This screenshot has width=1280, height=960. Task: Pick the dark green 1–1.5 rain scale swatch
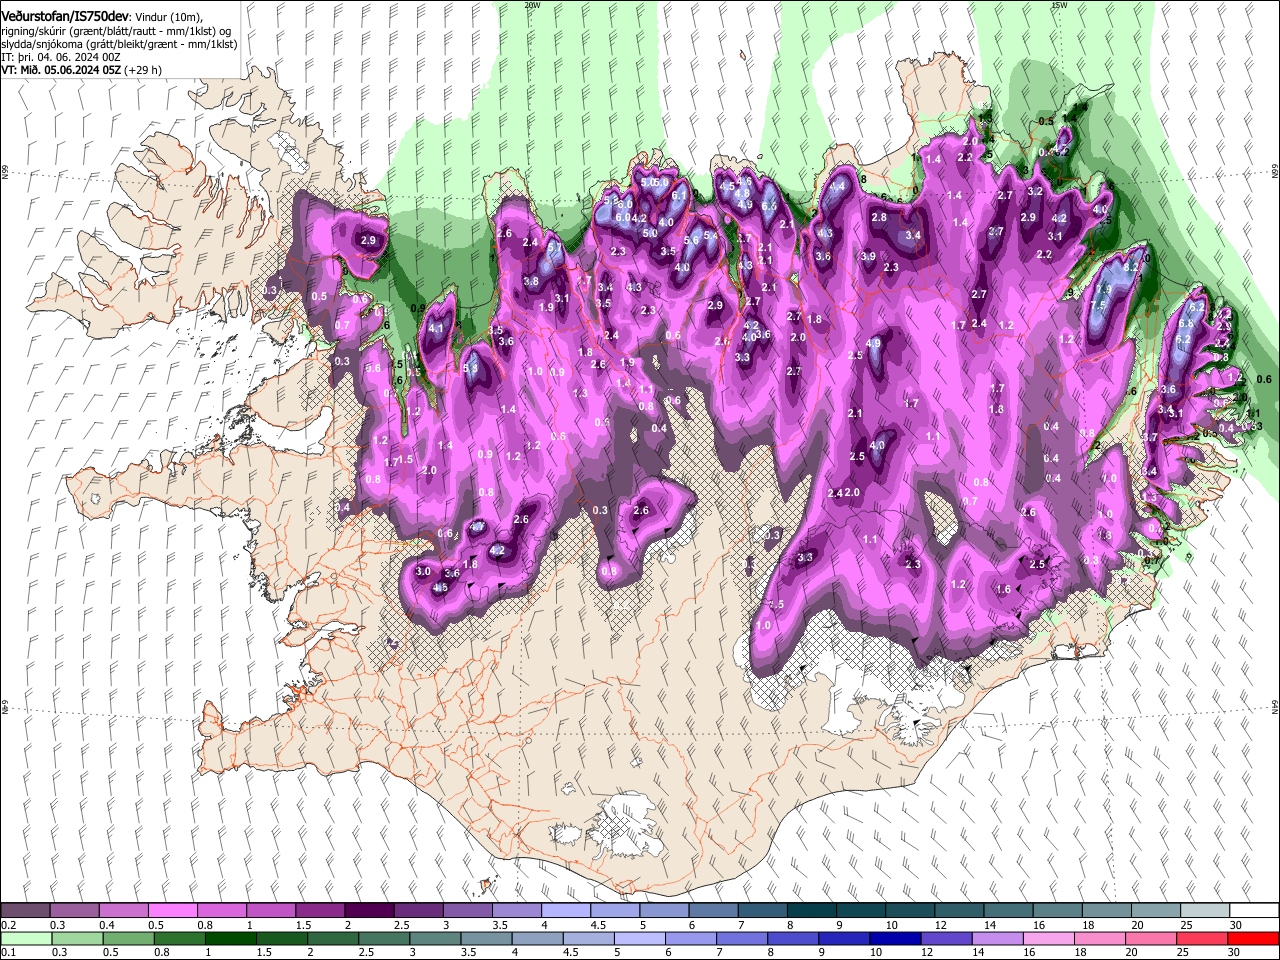click(230, 939)
